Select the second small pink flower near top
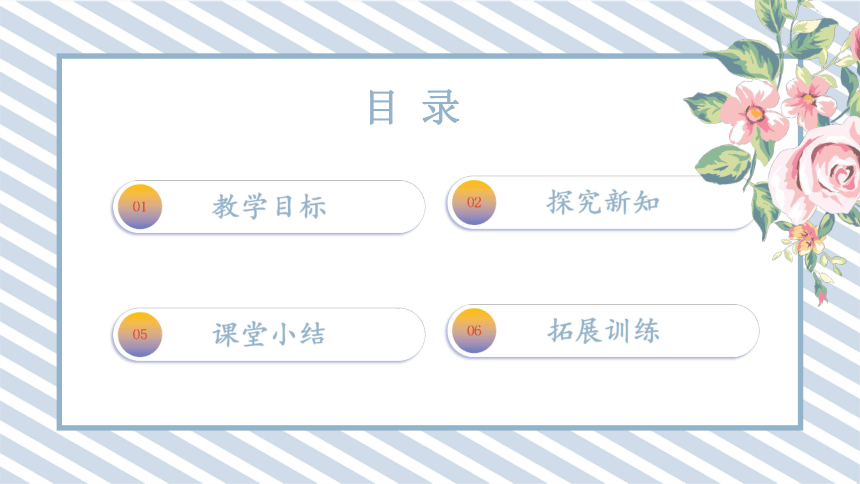This screenshot has width=860, height=484. pyautogui.click(x=808, y=100)
